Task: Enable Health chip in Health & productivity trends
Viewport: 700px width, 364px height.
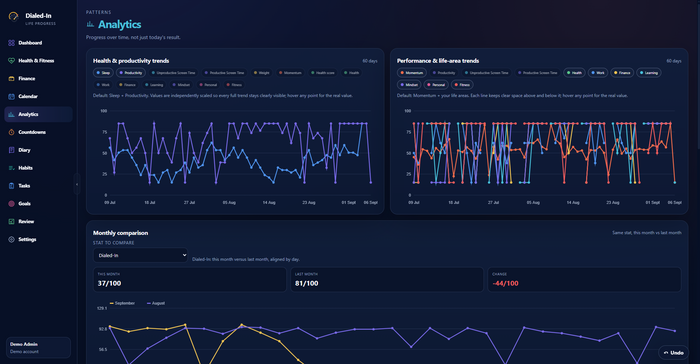Action: click(351, 73)
